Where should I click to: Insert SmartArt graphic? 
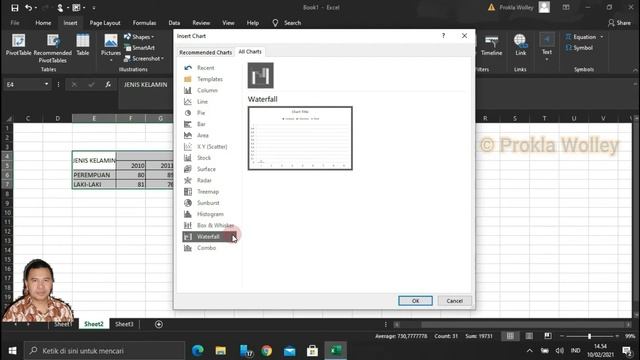139,48
